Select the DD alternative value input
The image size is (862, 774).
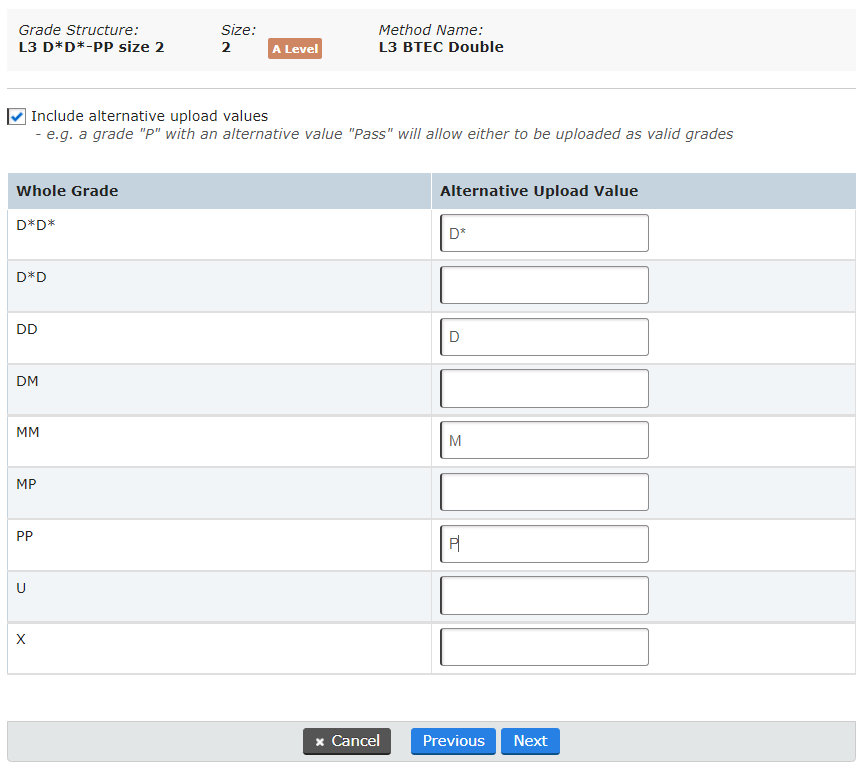(544, 337)
